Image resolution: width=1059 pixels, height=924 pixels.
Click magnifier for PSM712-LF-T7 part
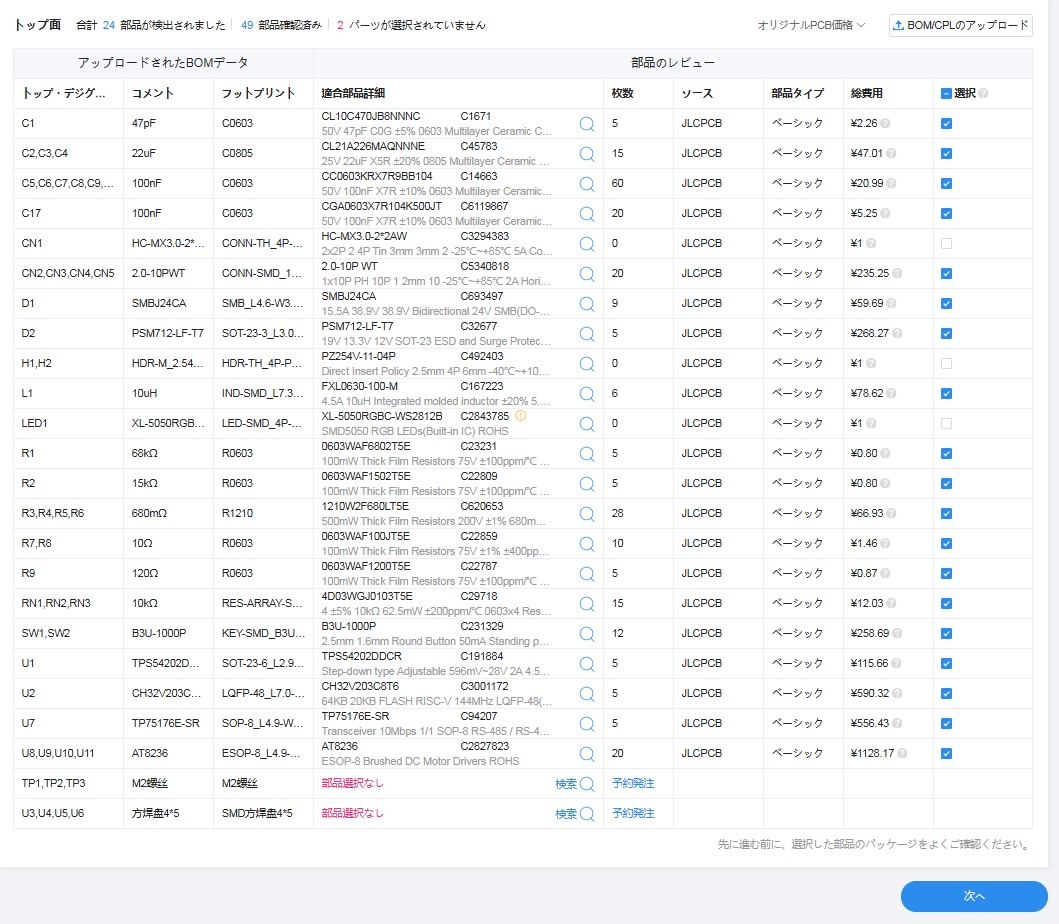tap(587, 334)
